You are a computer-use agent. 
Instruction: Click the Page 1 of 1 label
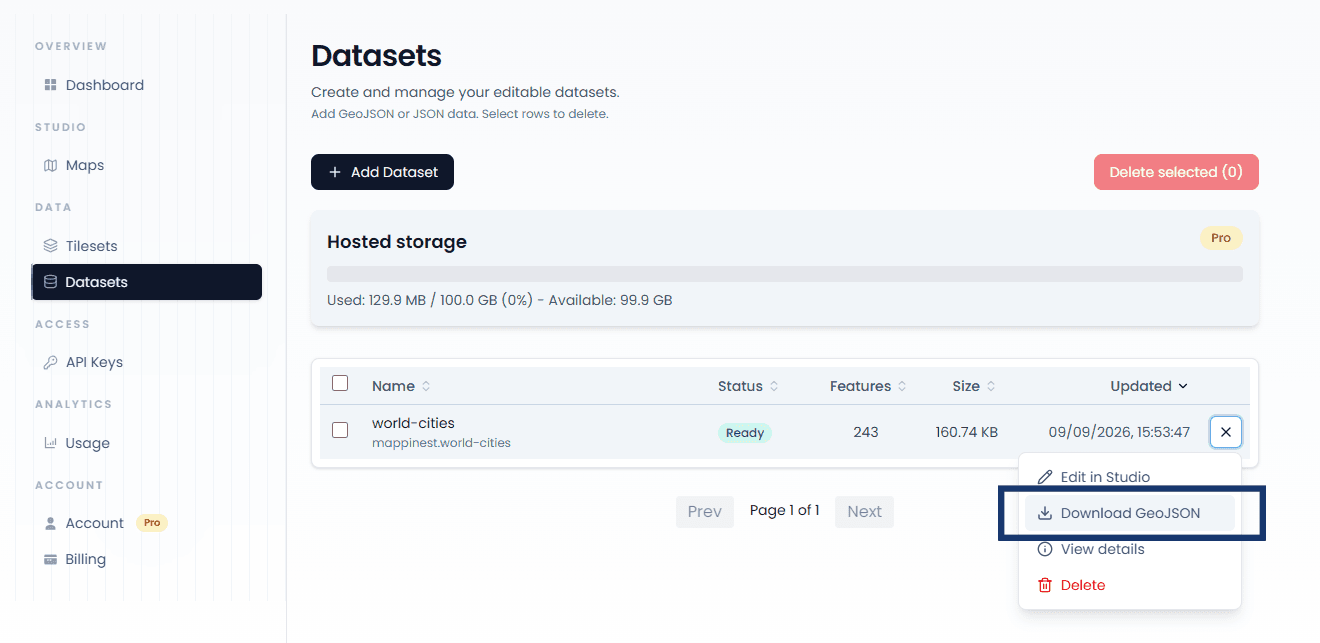pyautogui.click(x=784, y=510)
